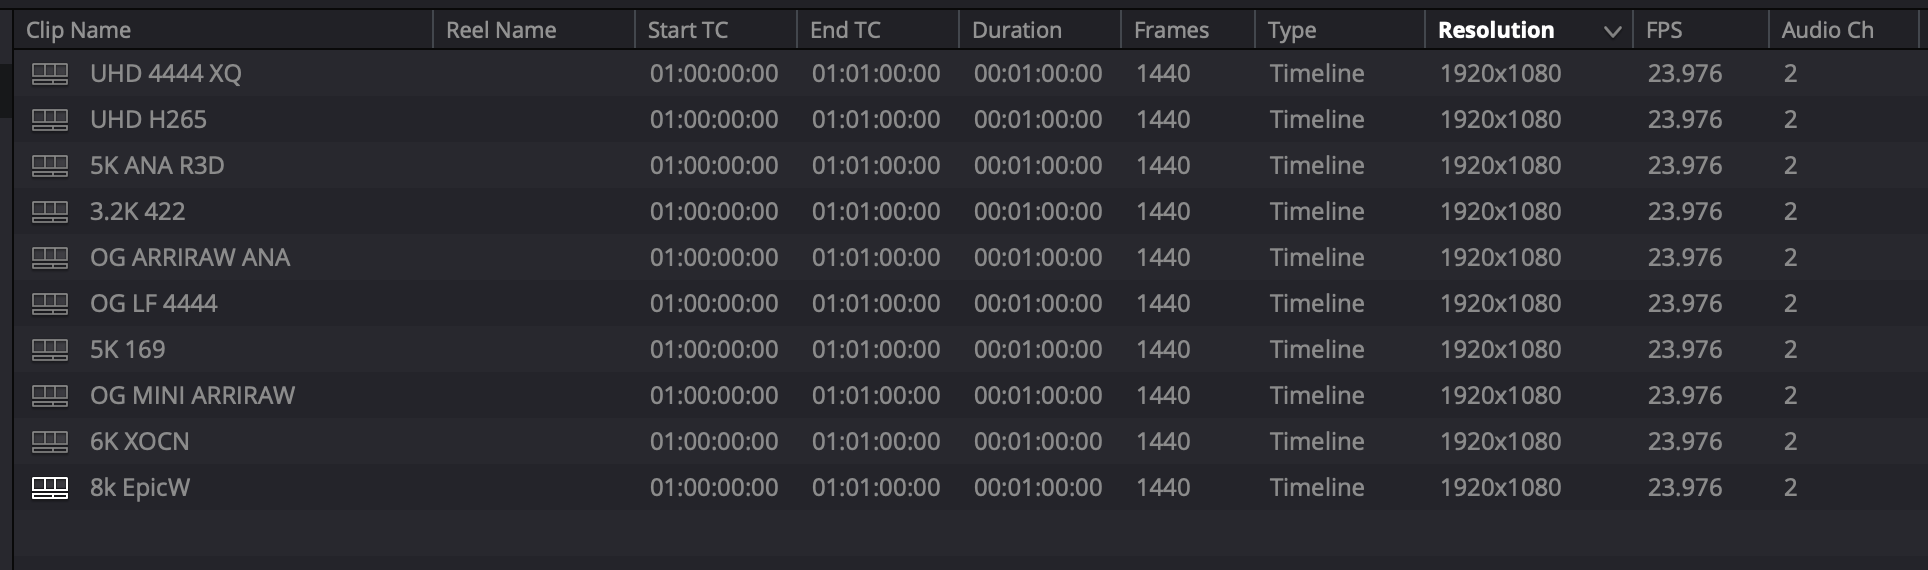Click the Frames column header

(x=1171, y=30)
